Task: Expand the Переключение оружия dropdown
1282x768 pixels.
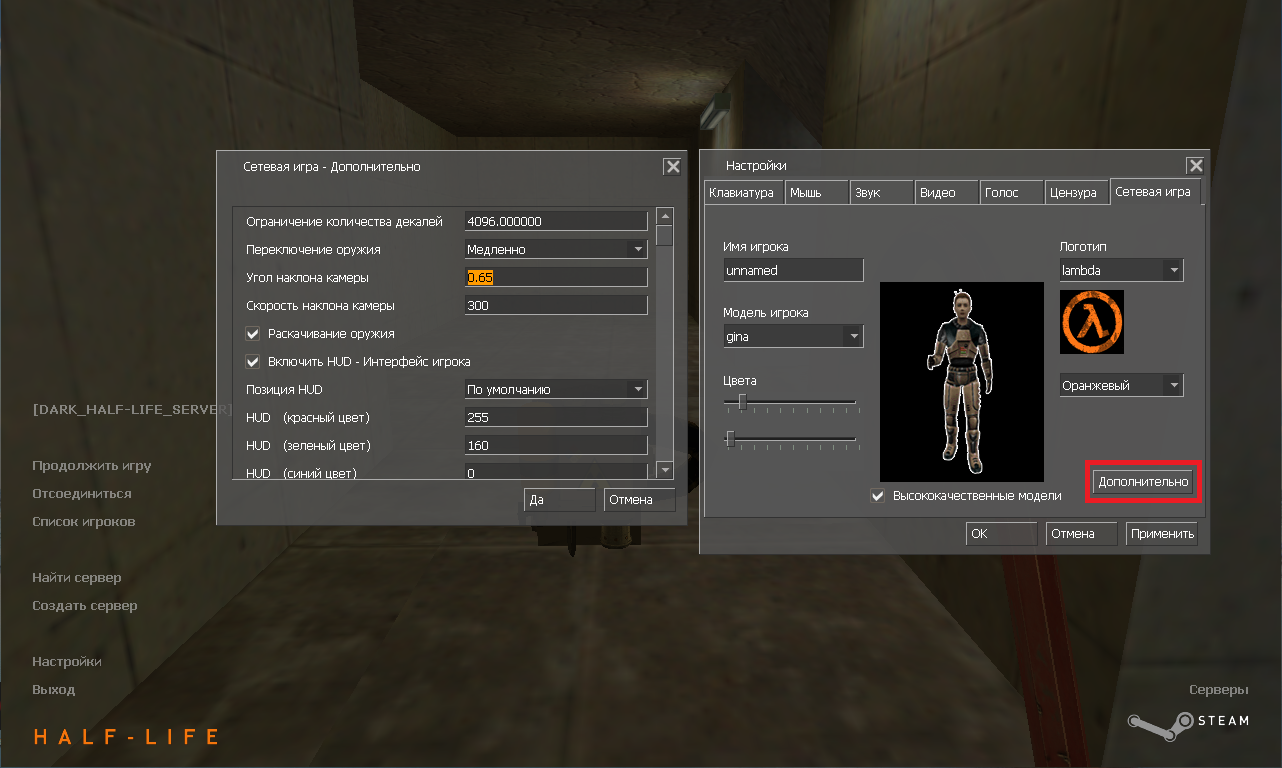Action: coord(637,250)
